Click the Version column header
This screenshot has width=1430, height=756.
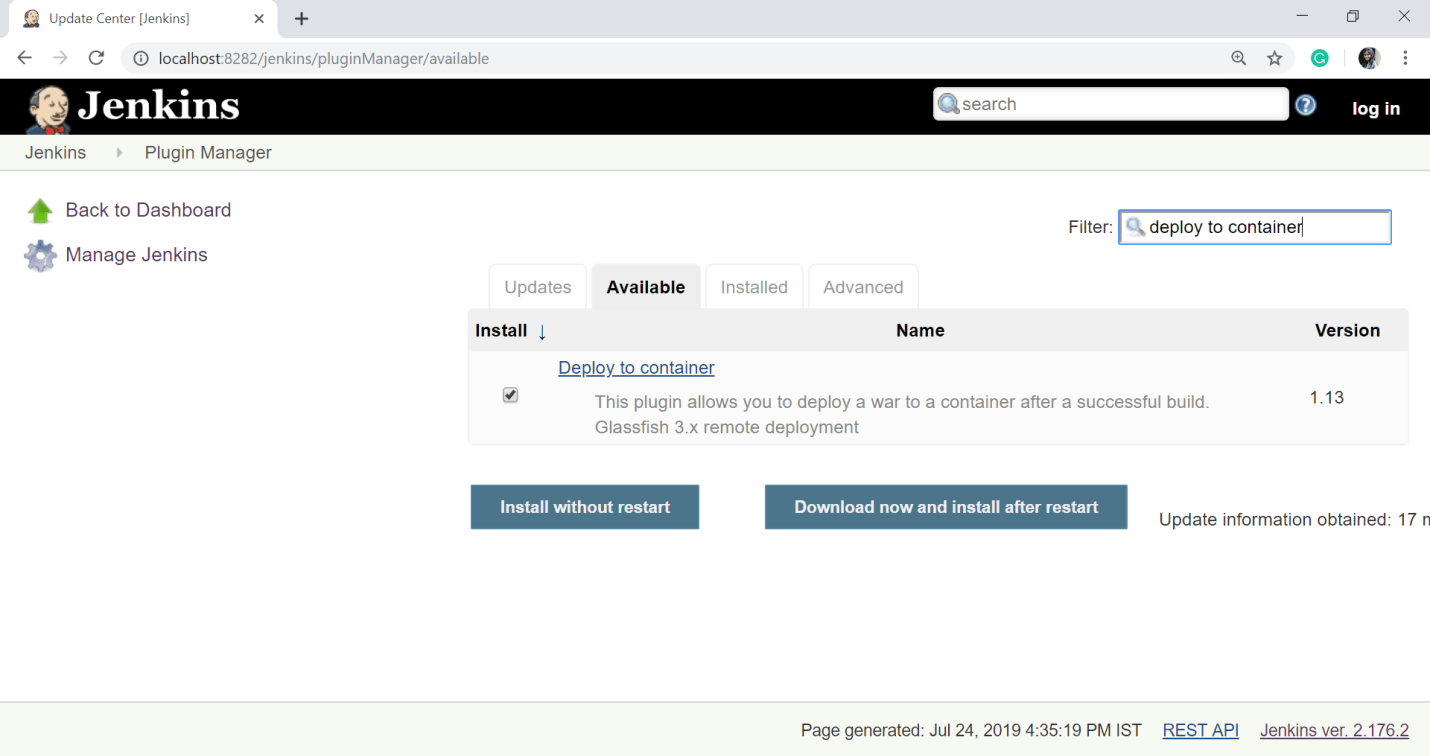tap(1347, 330)
